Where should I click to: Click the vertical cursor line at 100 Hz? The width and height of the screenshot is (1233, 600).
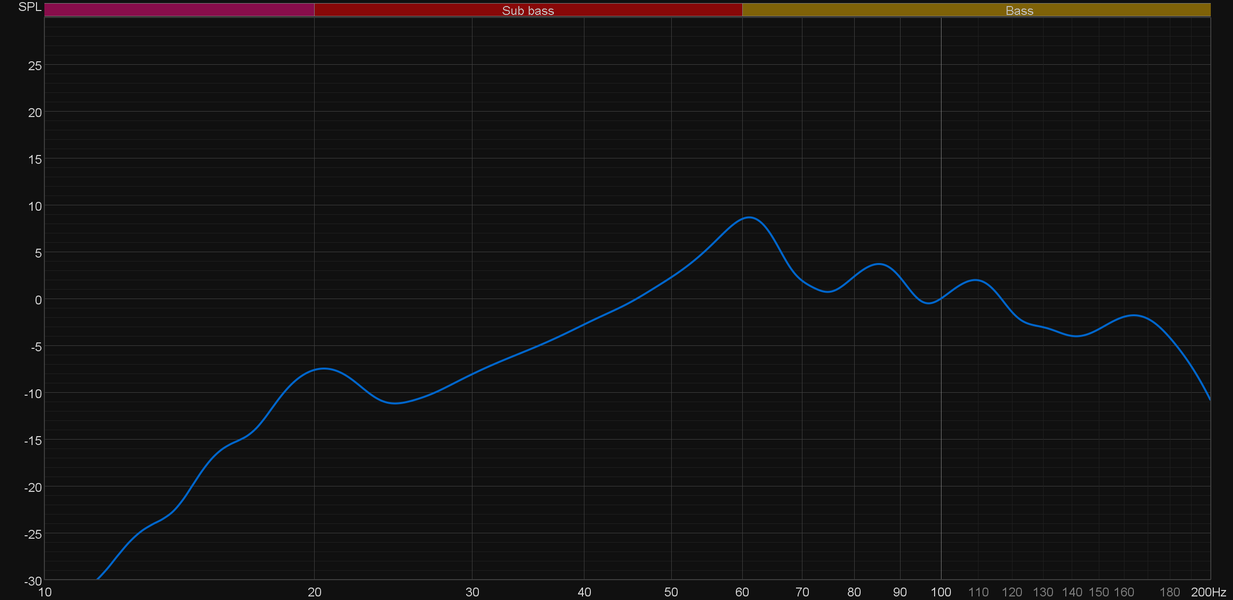(941, 300)
